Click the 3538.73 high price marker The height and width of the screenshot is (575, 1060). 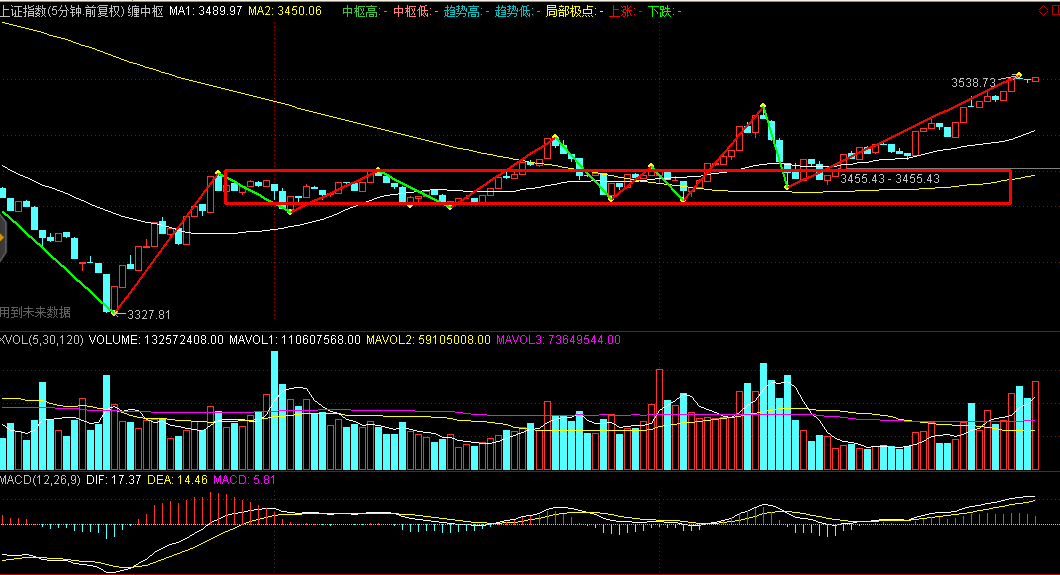pos(973,82)
